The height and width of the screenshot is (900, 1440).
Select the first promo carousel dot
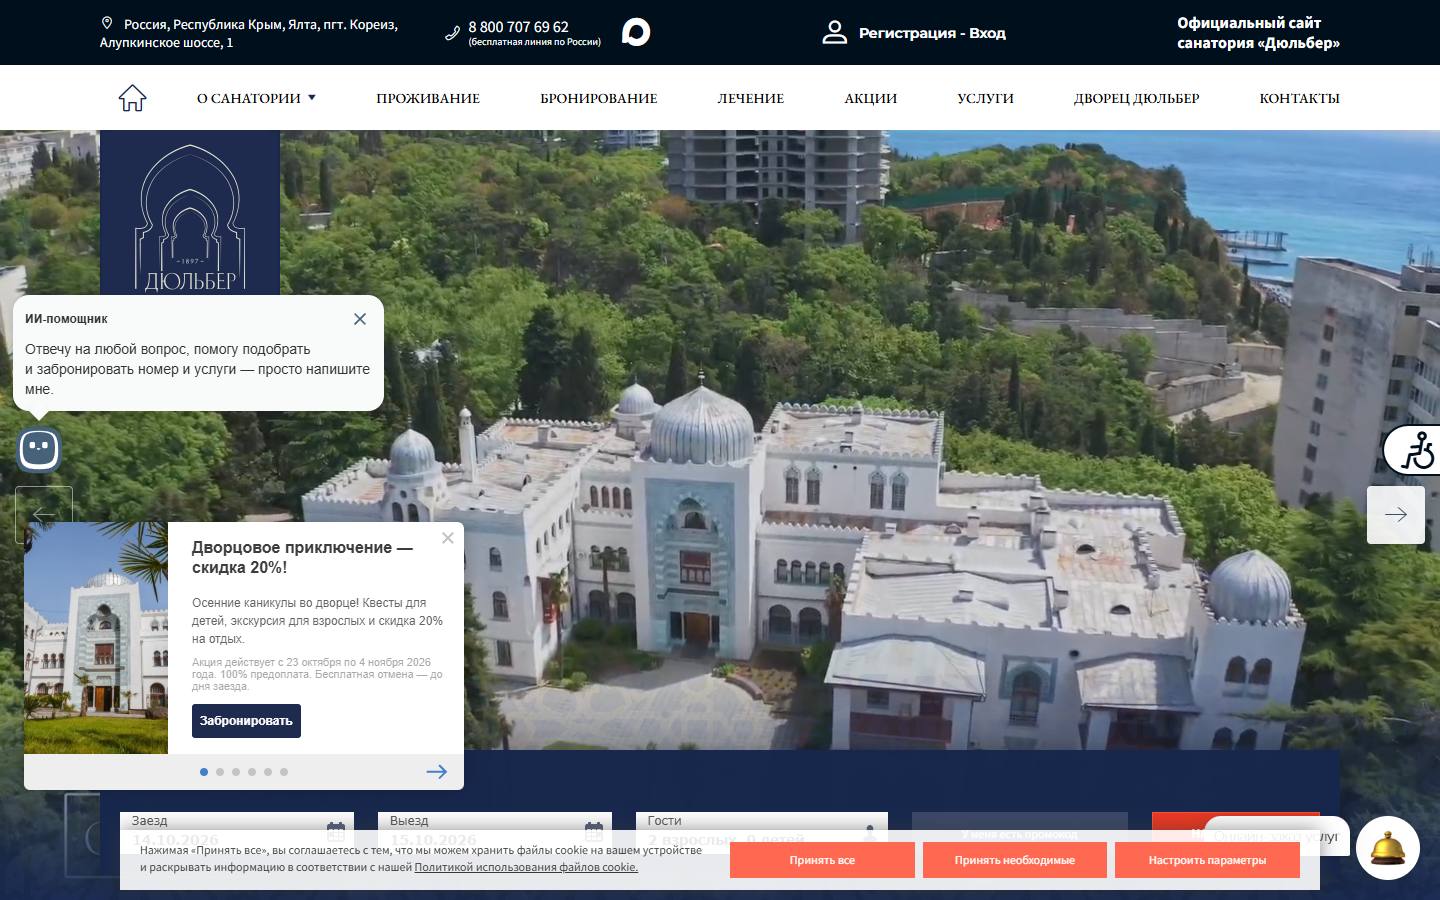[x=204, y=772]
